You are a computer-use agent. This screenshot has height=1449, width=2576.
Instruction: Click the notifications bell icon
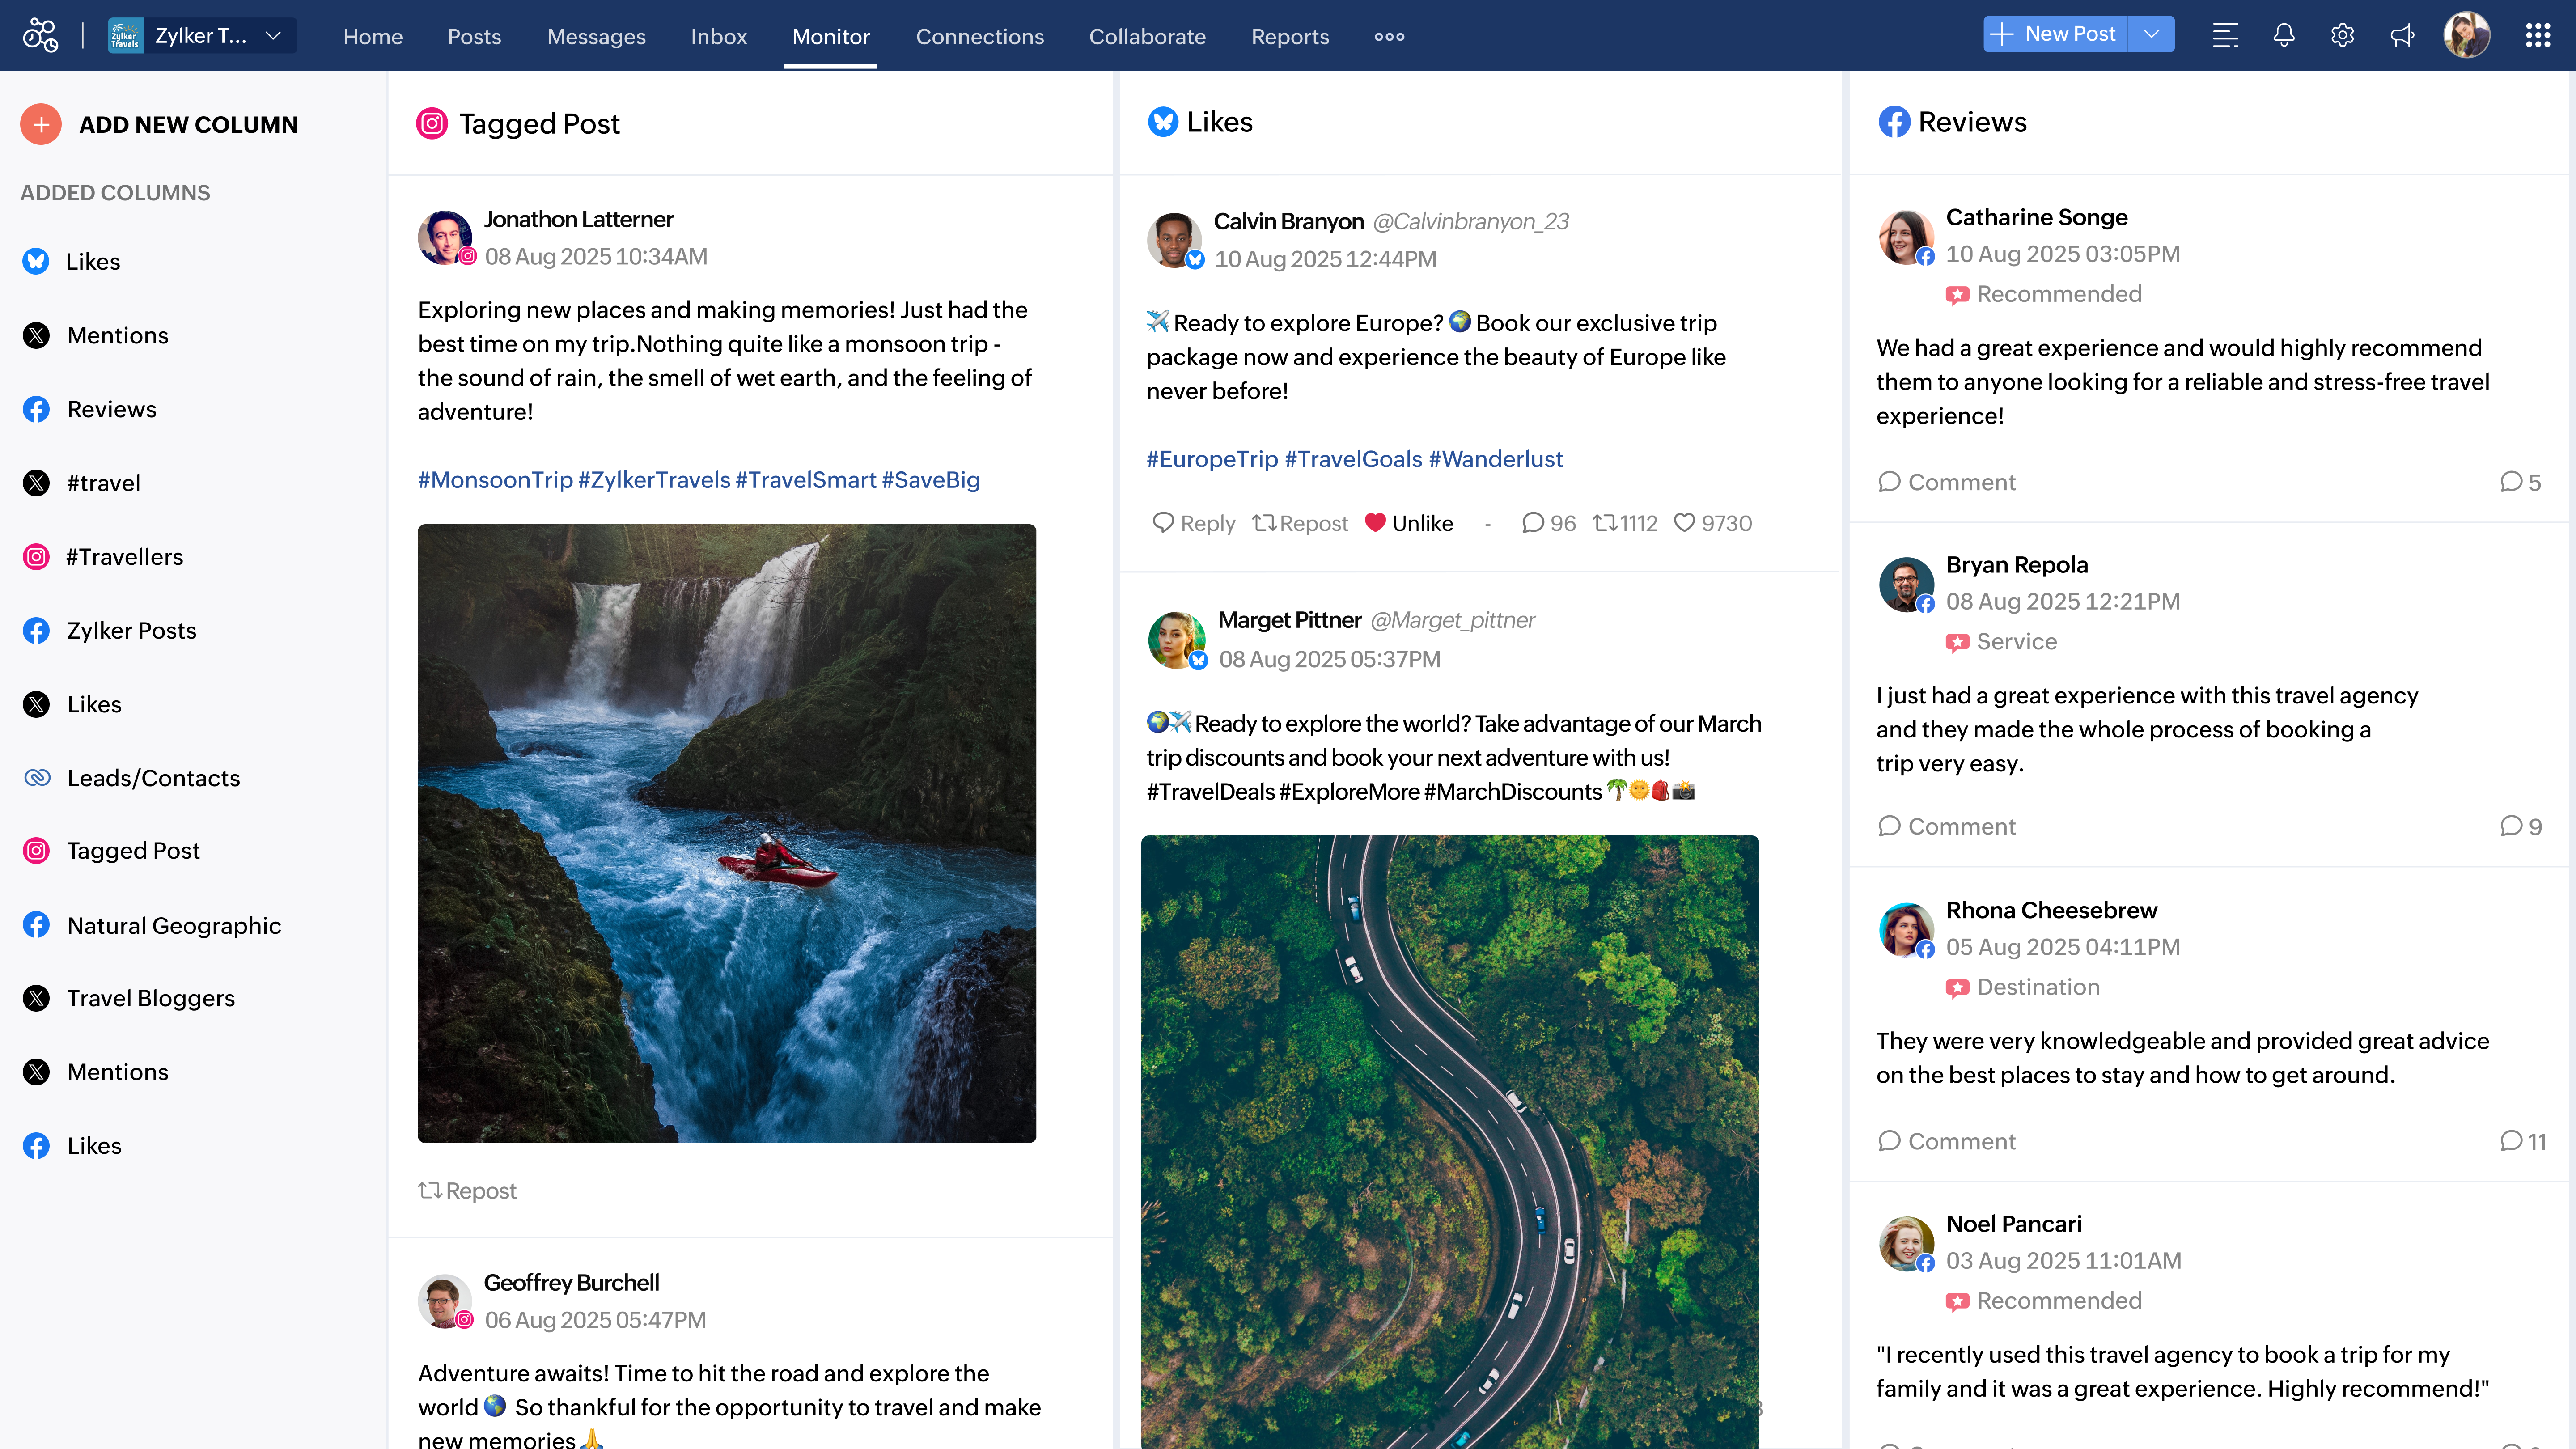point(2283,36)
